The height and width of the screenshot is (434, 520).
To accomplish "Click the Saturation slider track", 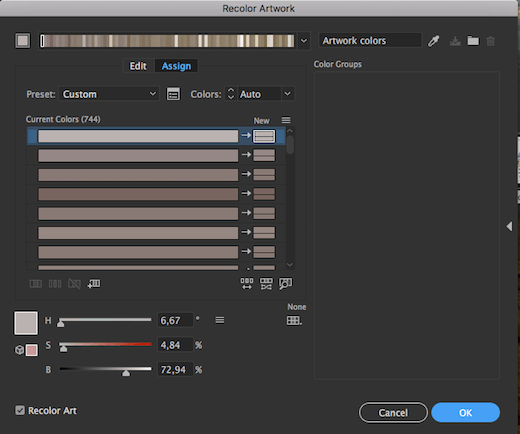I will 105,344.
